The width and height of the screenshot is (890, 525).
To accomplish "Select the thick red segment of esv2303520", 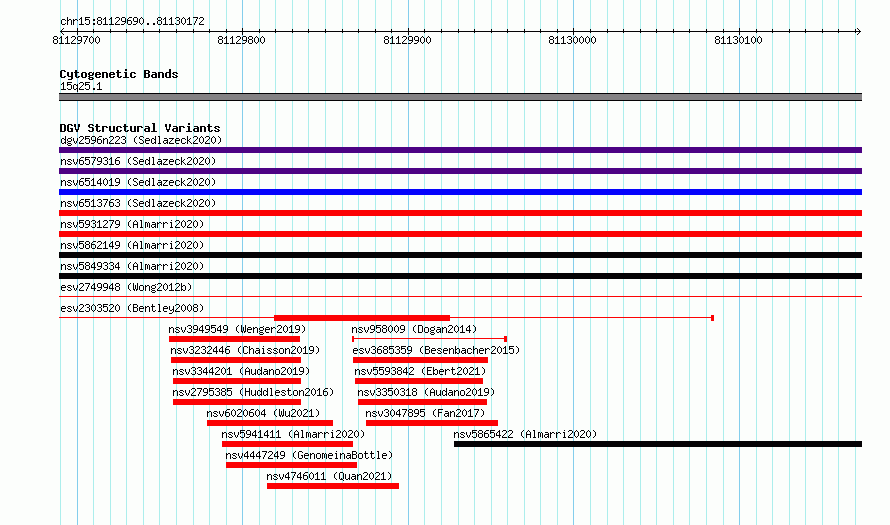I will [362, 318].
